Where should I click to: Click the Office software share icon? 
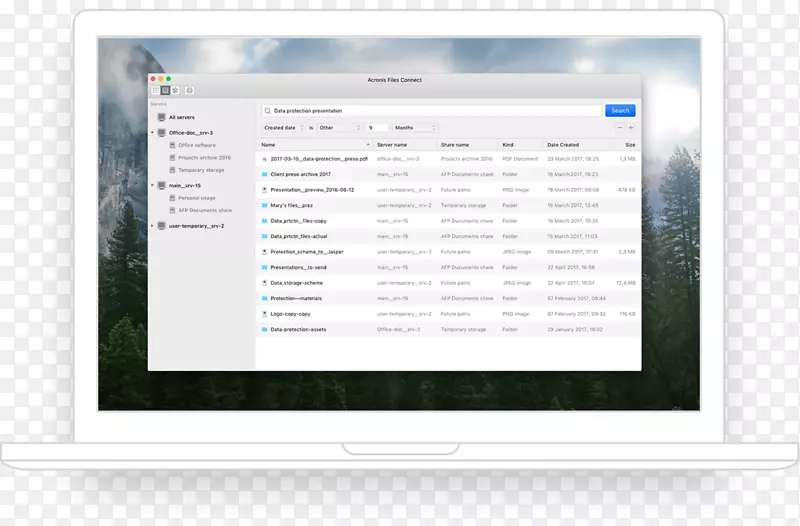coord(172,145)
